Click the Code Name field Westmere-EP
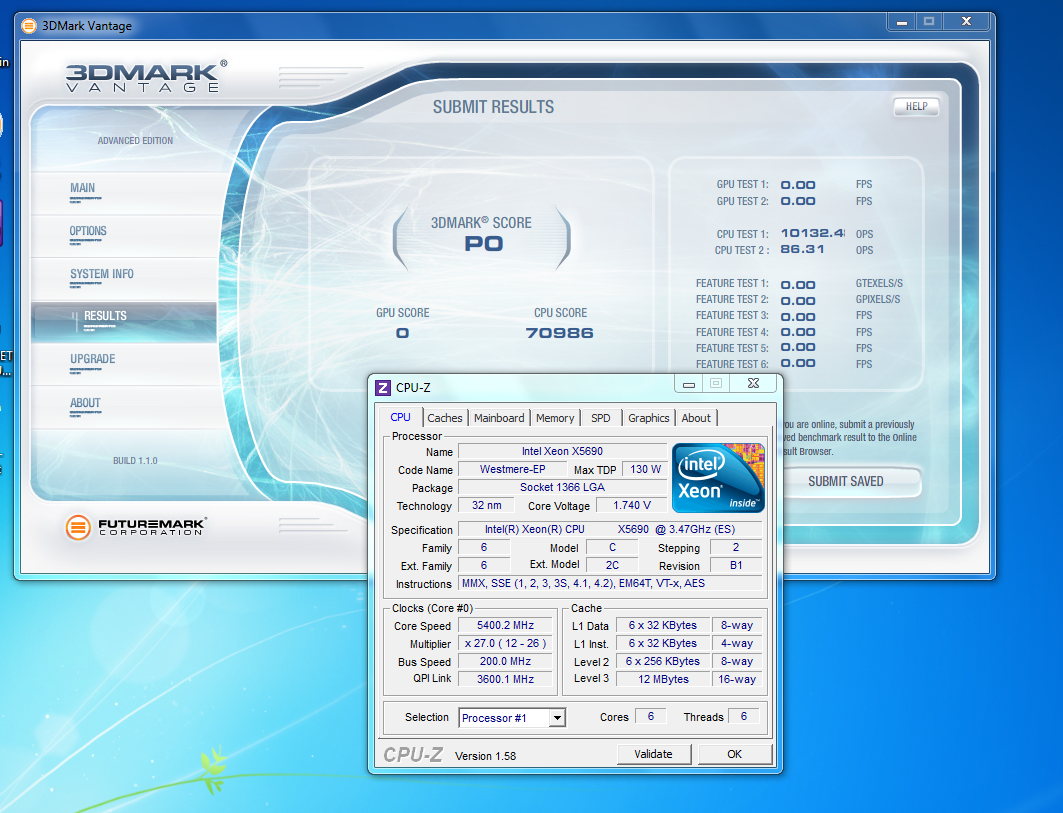 pyautogui.click(x=513, y=469)
